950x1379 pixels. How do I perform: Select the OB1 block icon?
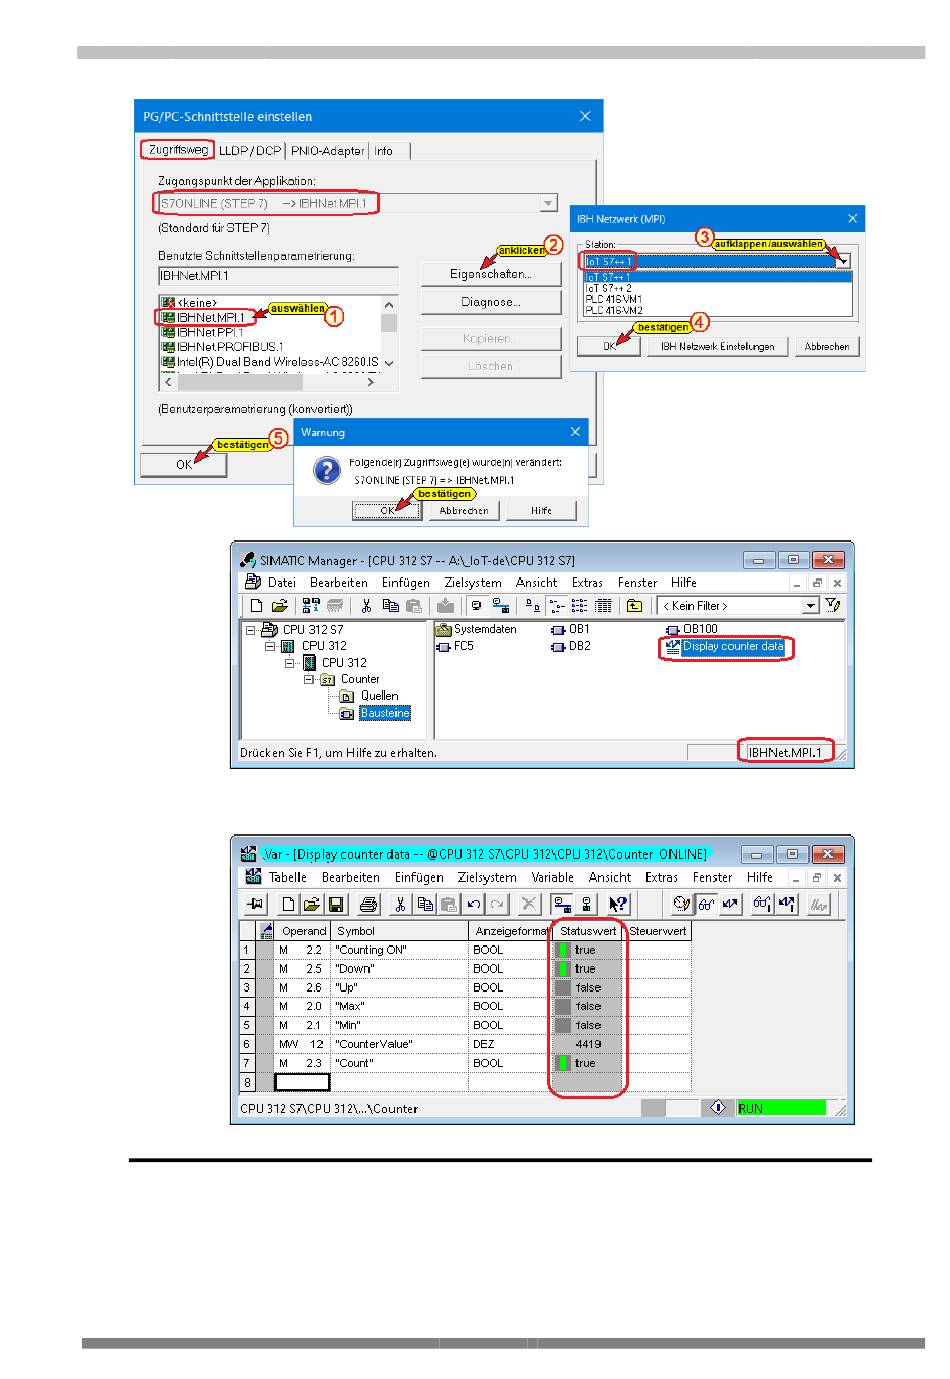558,630
